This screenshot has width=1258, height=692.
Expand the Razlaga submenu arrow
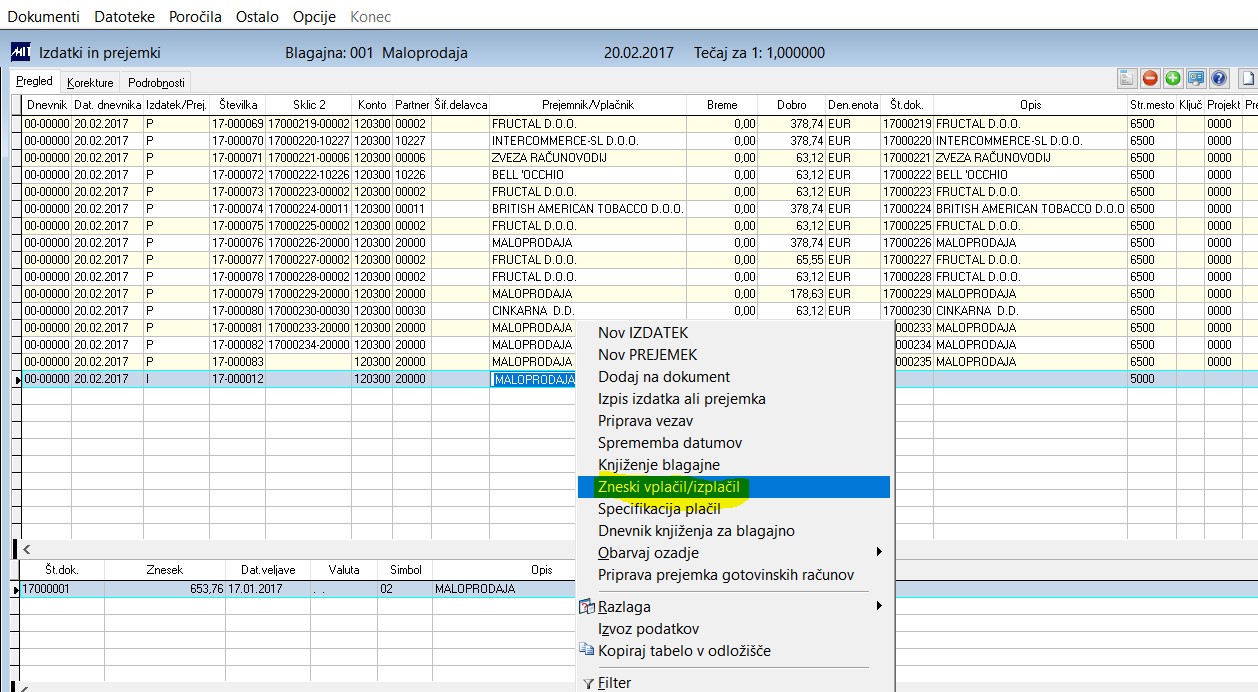(x=879, y=606)
